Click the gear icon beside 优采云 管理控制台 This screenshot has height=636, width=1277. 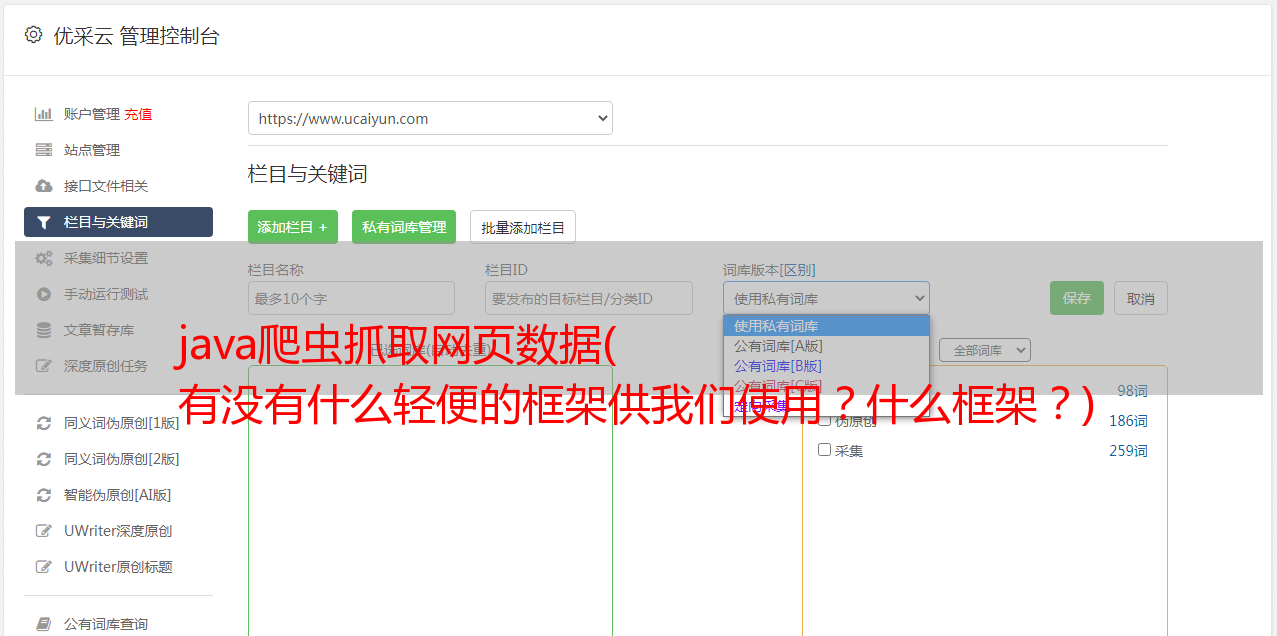pyautogui.click(x=33, y=35)
